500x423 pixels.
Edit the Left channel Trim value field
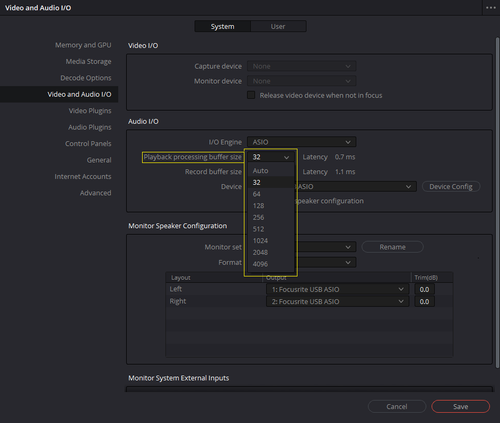424,289
